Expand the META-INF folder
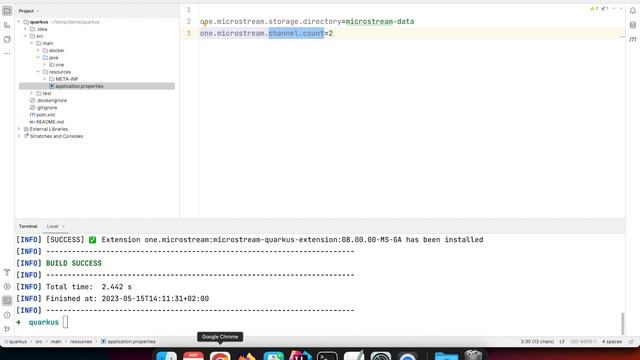The image size is (640, 360). click(x=45, y=79)
